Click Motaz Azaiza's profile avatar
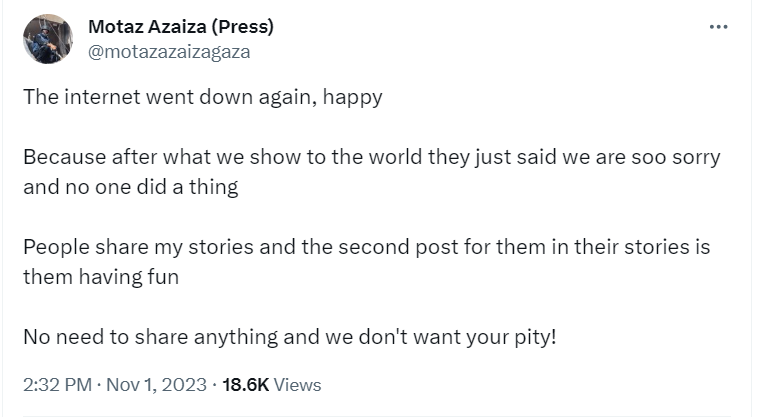This screenshot has width=757, height=417. 48,39
